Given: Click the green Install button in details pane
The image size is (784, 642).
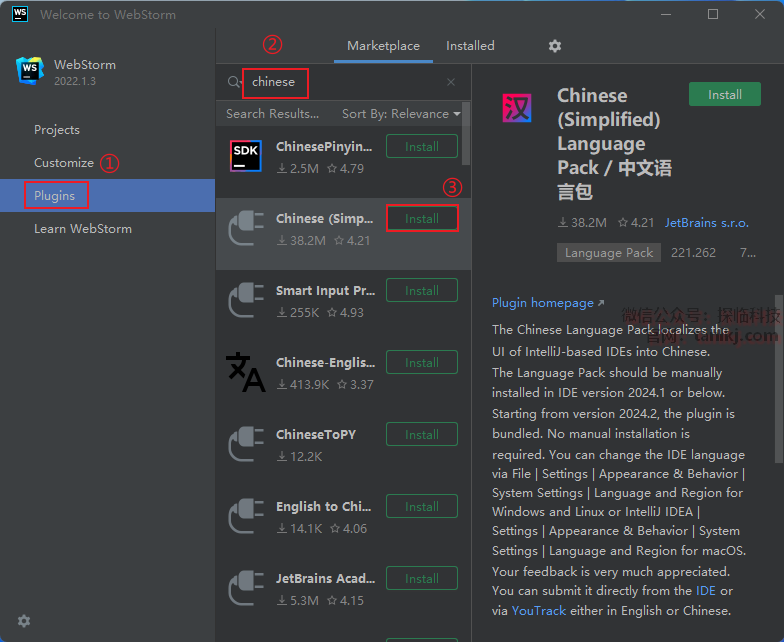Looking at the screenshot, I should 724,94.
